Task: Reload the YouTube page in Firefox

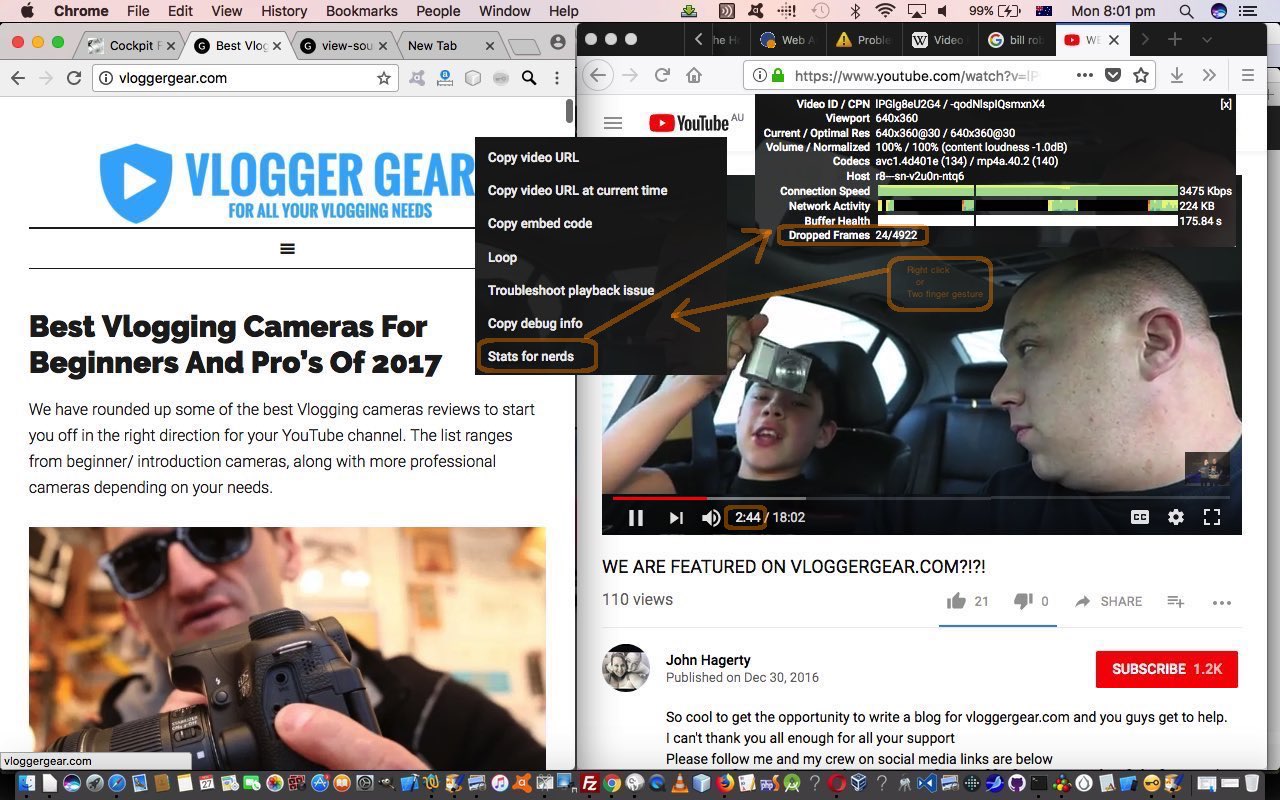Action: pos(661,75)
